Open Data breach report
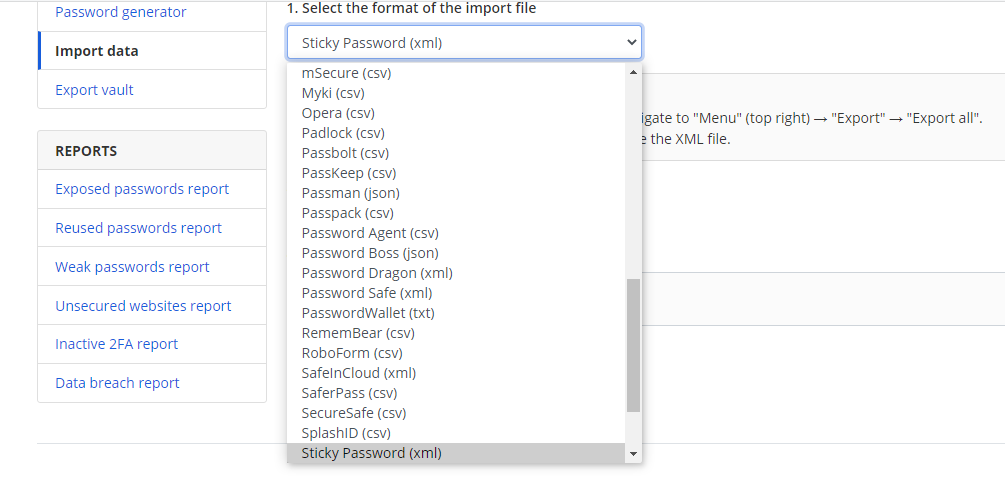 pyautogui.click(x=117, y=383)
